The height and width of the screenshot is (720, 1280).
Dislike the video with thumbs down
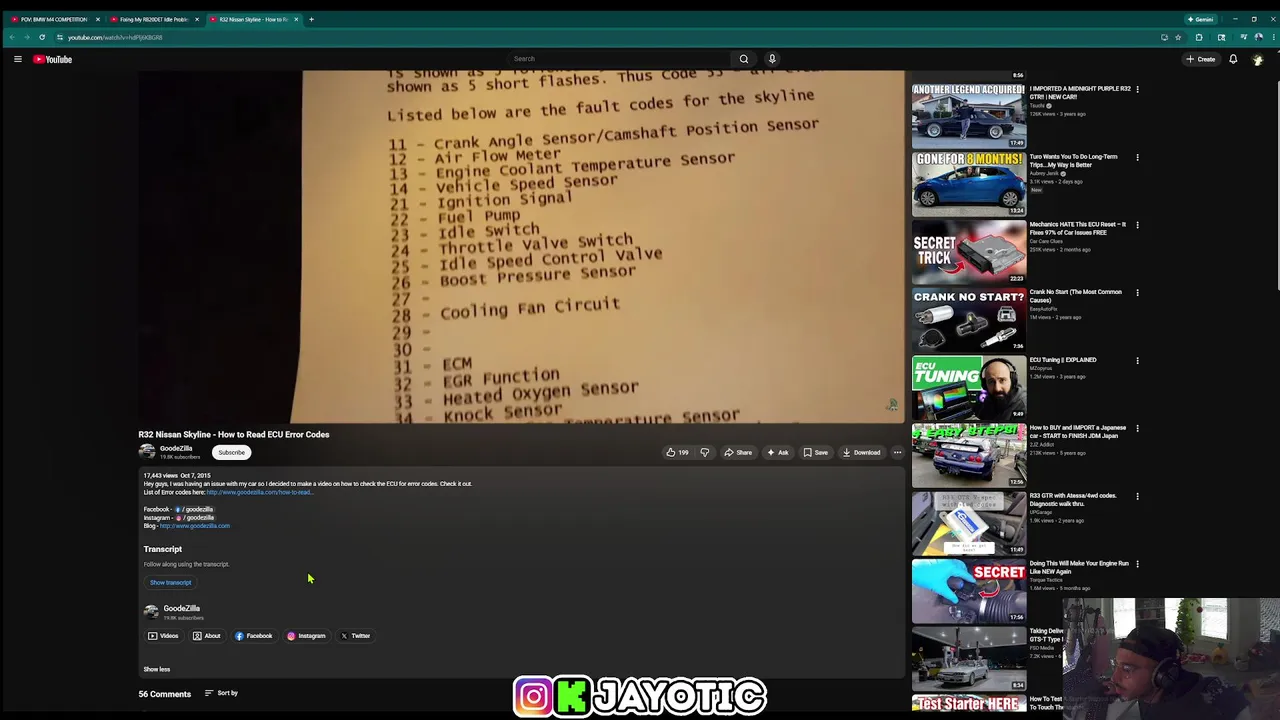(704, 452)
